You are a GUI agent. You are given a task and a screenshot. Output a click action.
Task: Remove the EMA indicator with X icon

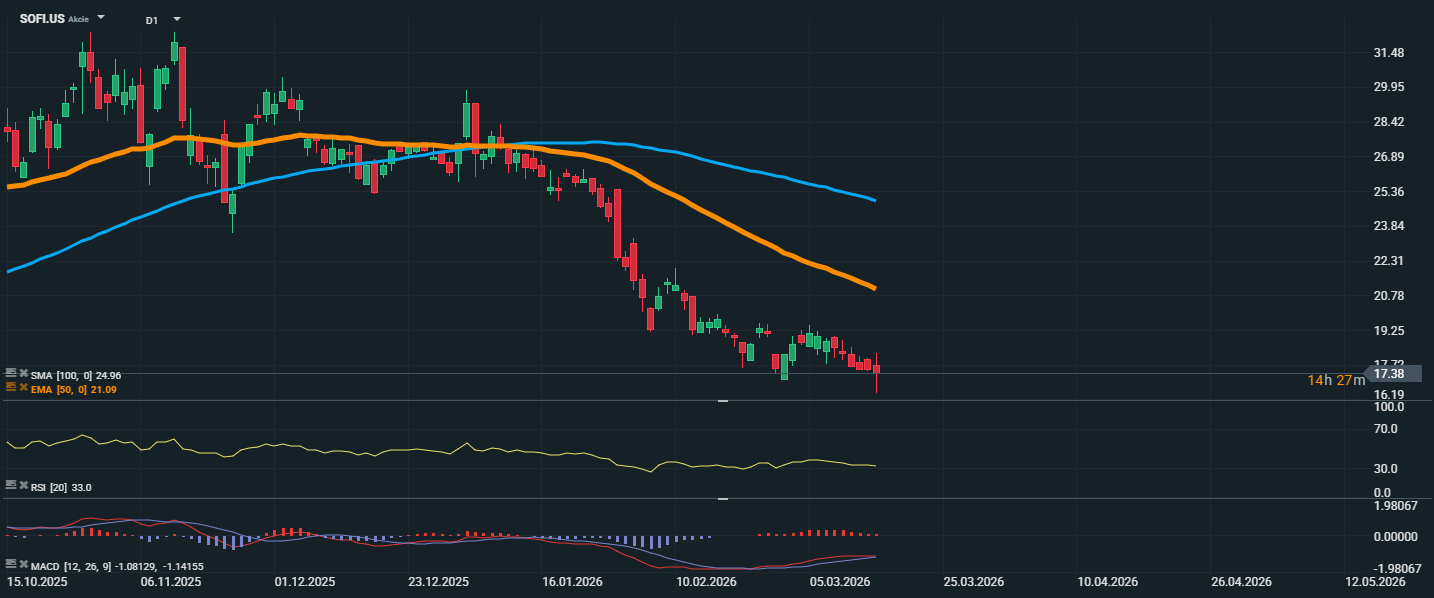(23, 388)
